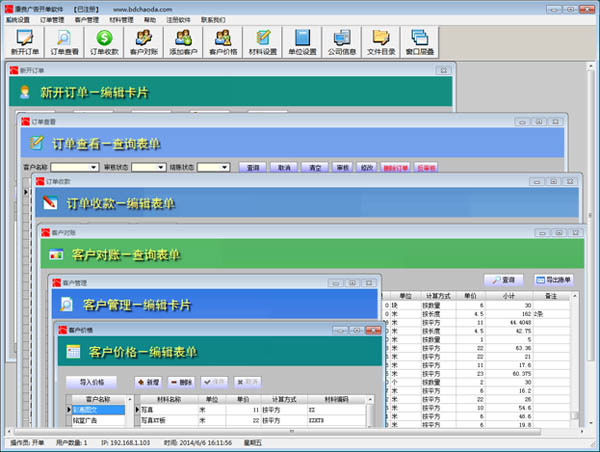
Task: Open 客户管理 menu in the menu bar
Action: [87, 20]
